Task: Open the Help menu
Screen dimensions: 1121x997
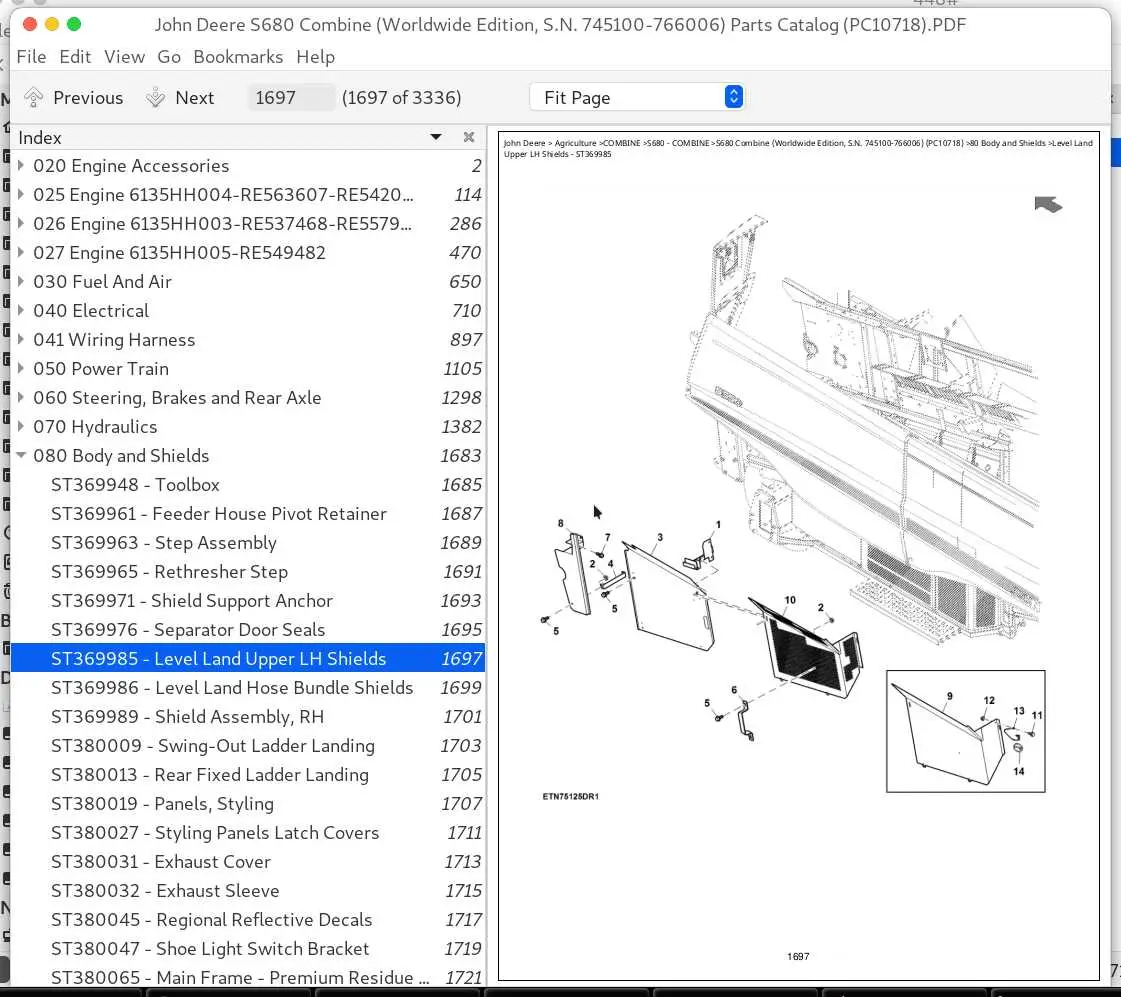Action: pos(315,56)
